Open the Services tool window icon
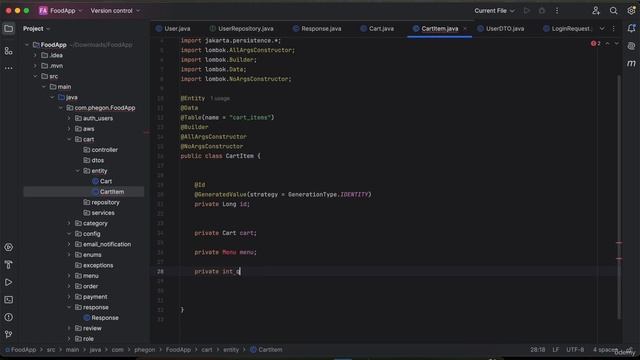 tap(8, 247)
